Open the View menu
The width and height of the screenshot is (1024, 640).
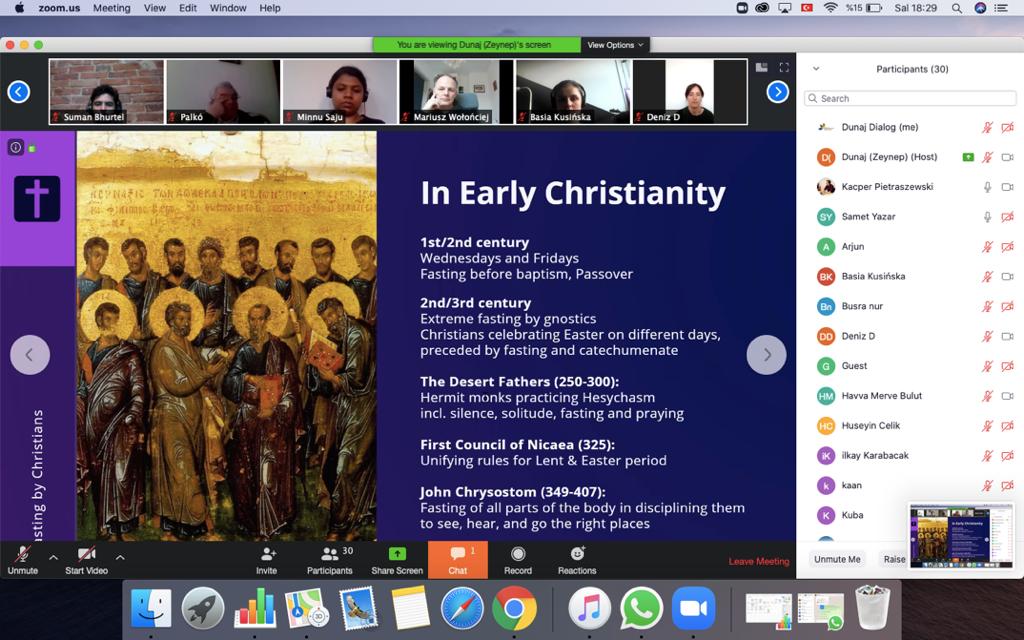tap(155, 8)
